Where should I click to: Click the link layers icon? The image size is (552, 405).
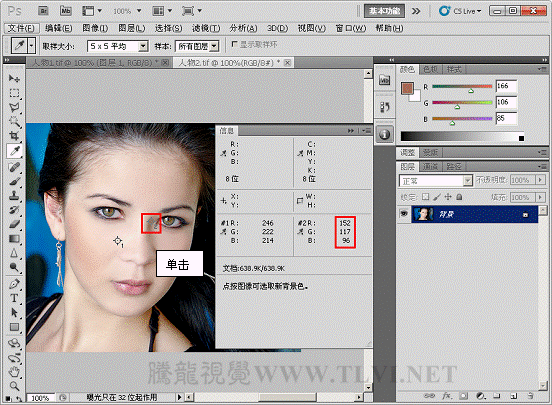pyautogui.click(x=429, y=396)
